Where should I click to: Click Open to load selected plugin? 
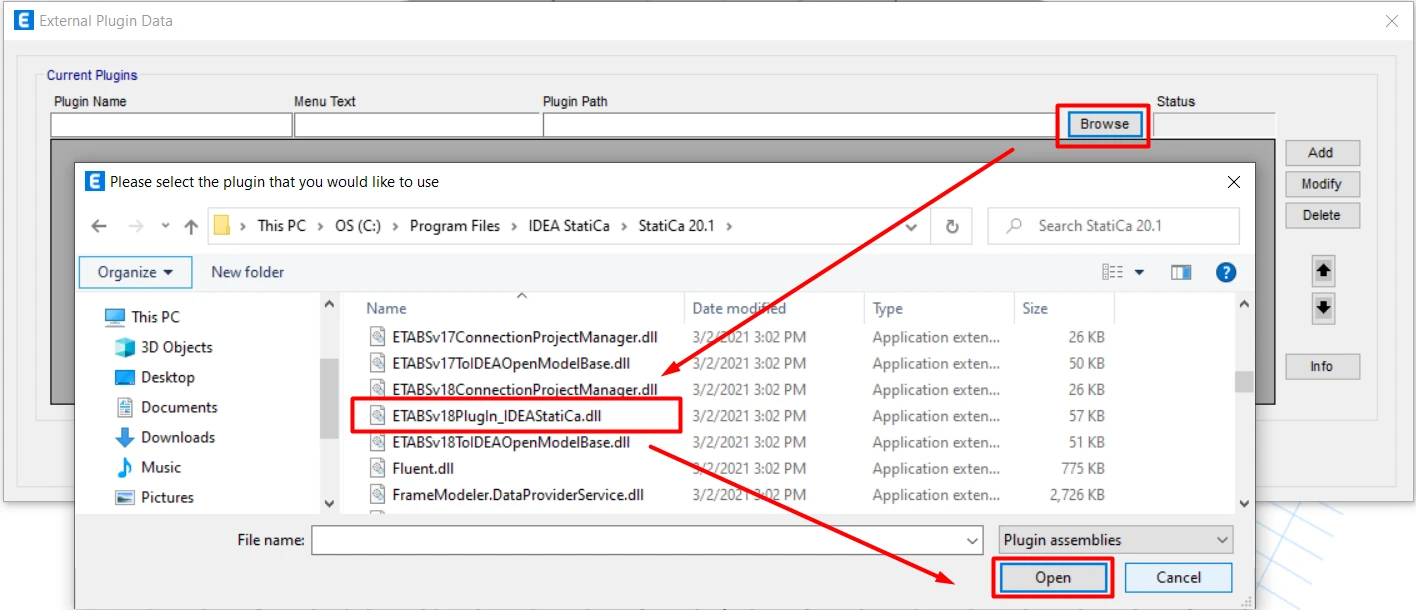tap(1052, 577)
